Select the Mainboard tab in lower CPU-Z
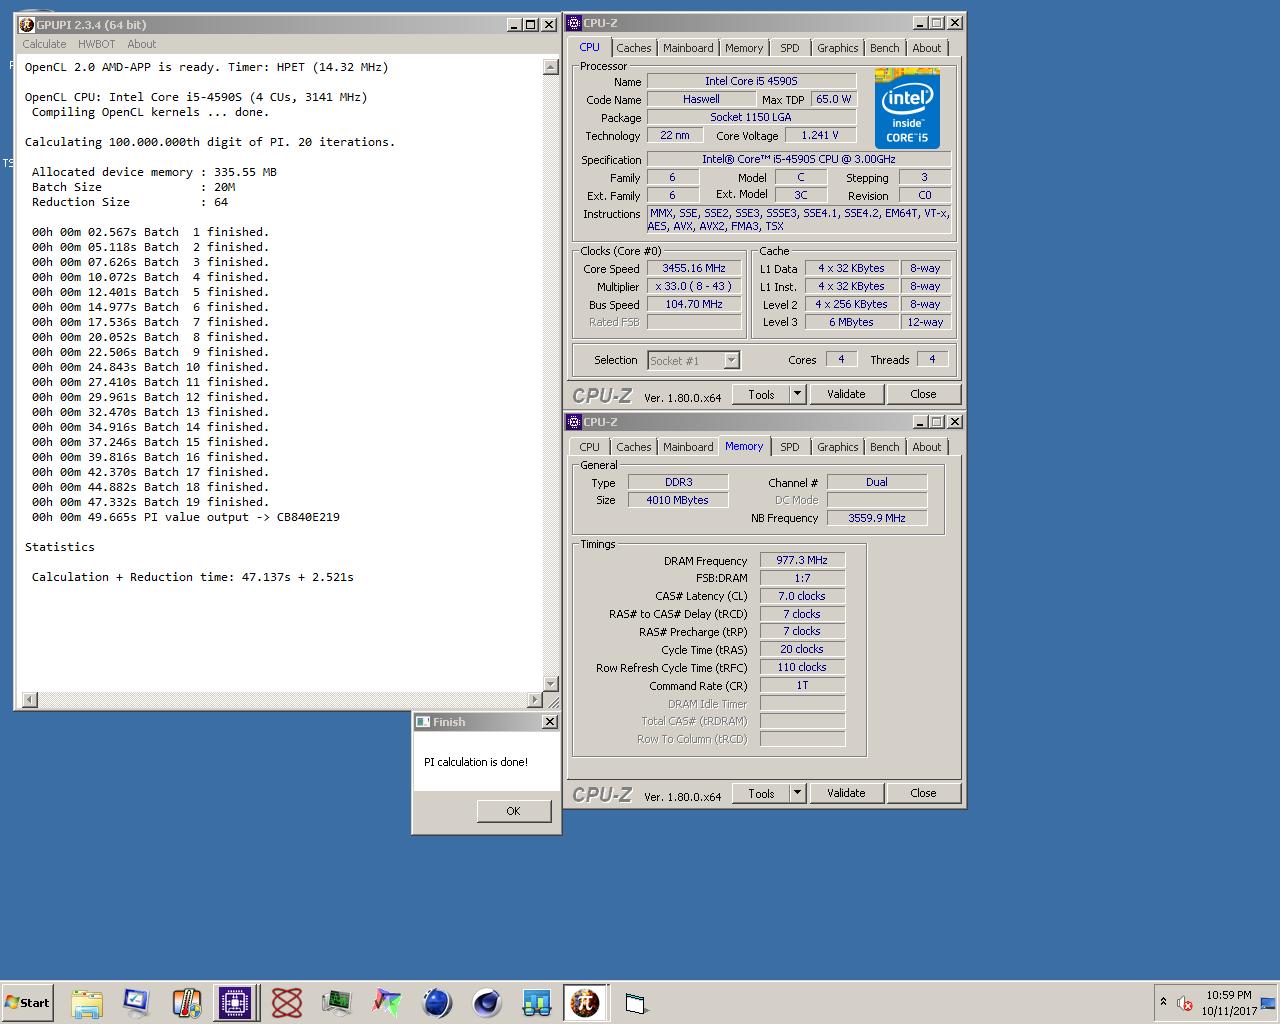 click(688, 447)
